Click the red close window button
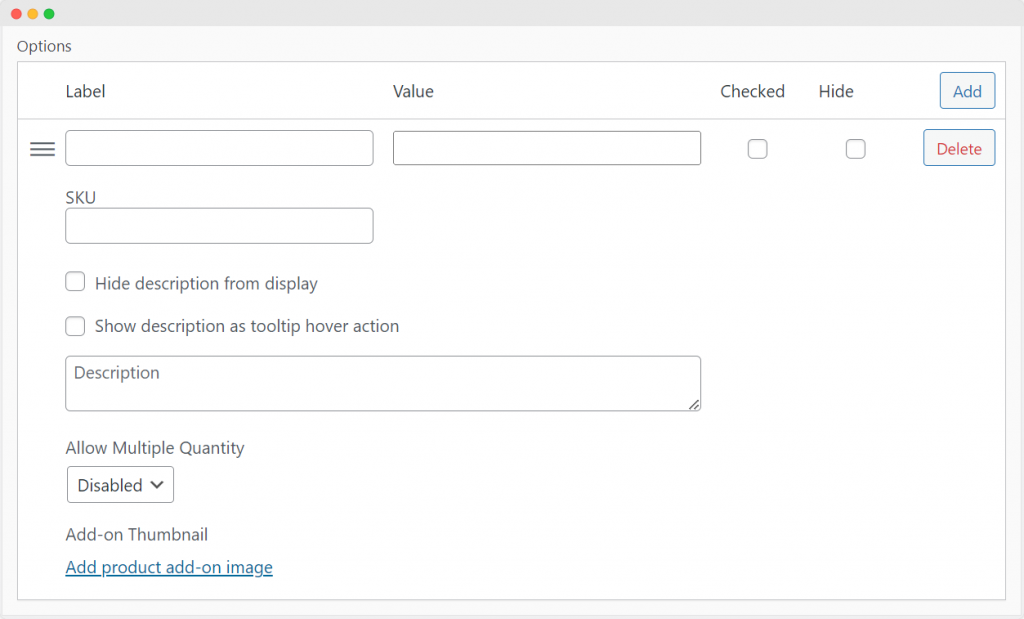 point(16,14)
